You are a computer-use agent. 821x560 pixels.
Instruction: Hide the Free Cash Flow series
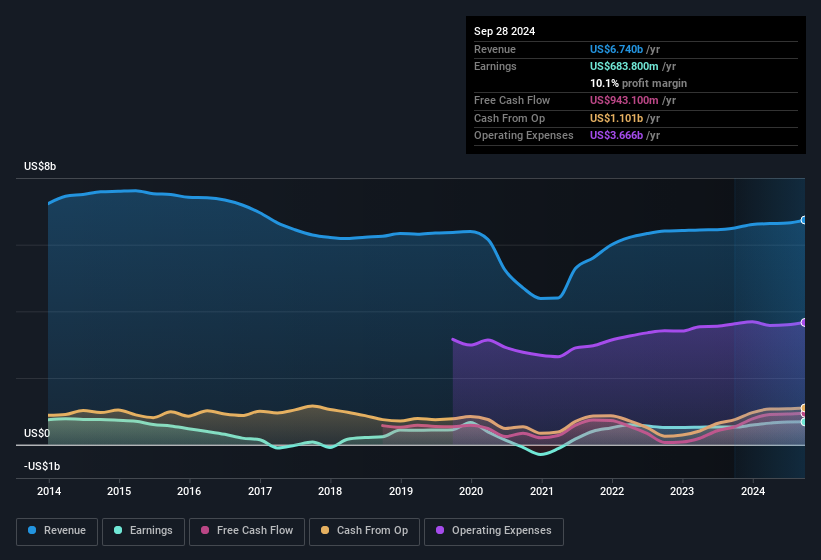point(245,530)
